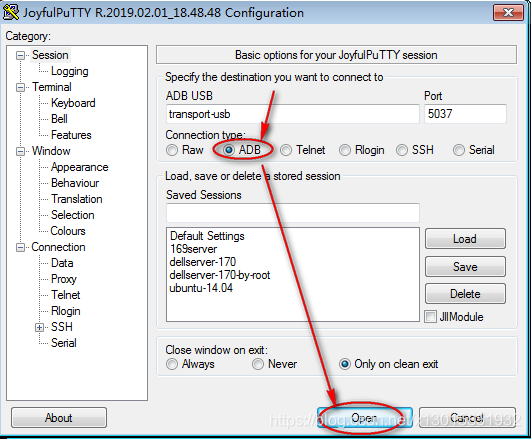531x439 pixels.
Task: Go to the Translation category
Action: tap(77, 199)
